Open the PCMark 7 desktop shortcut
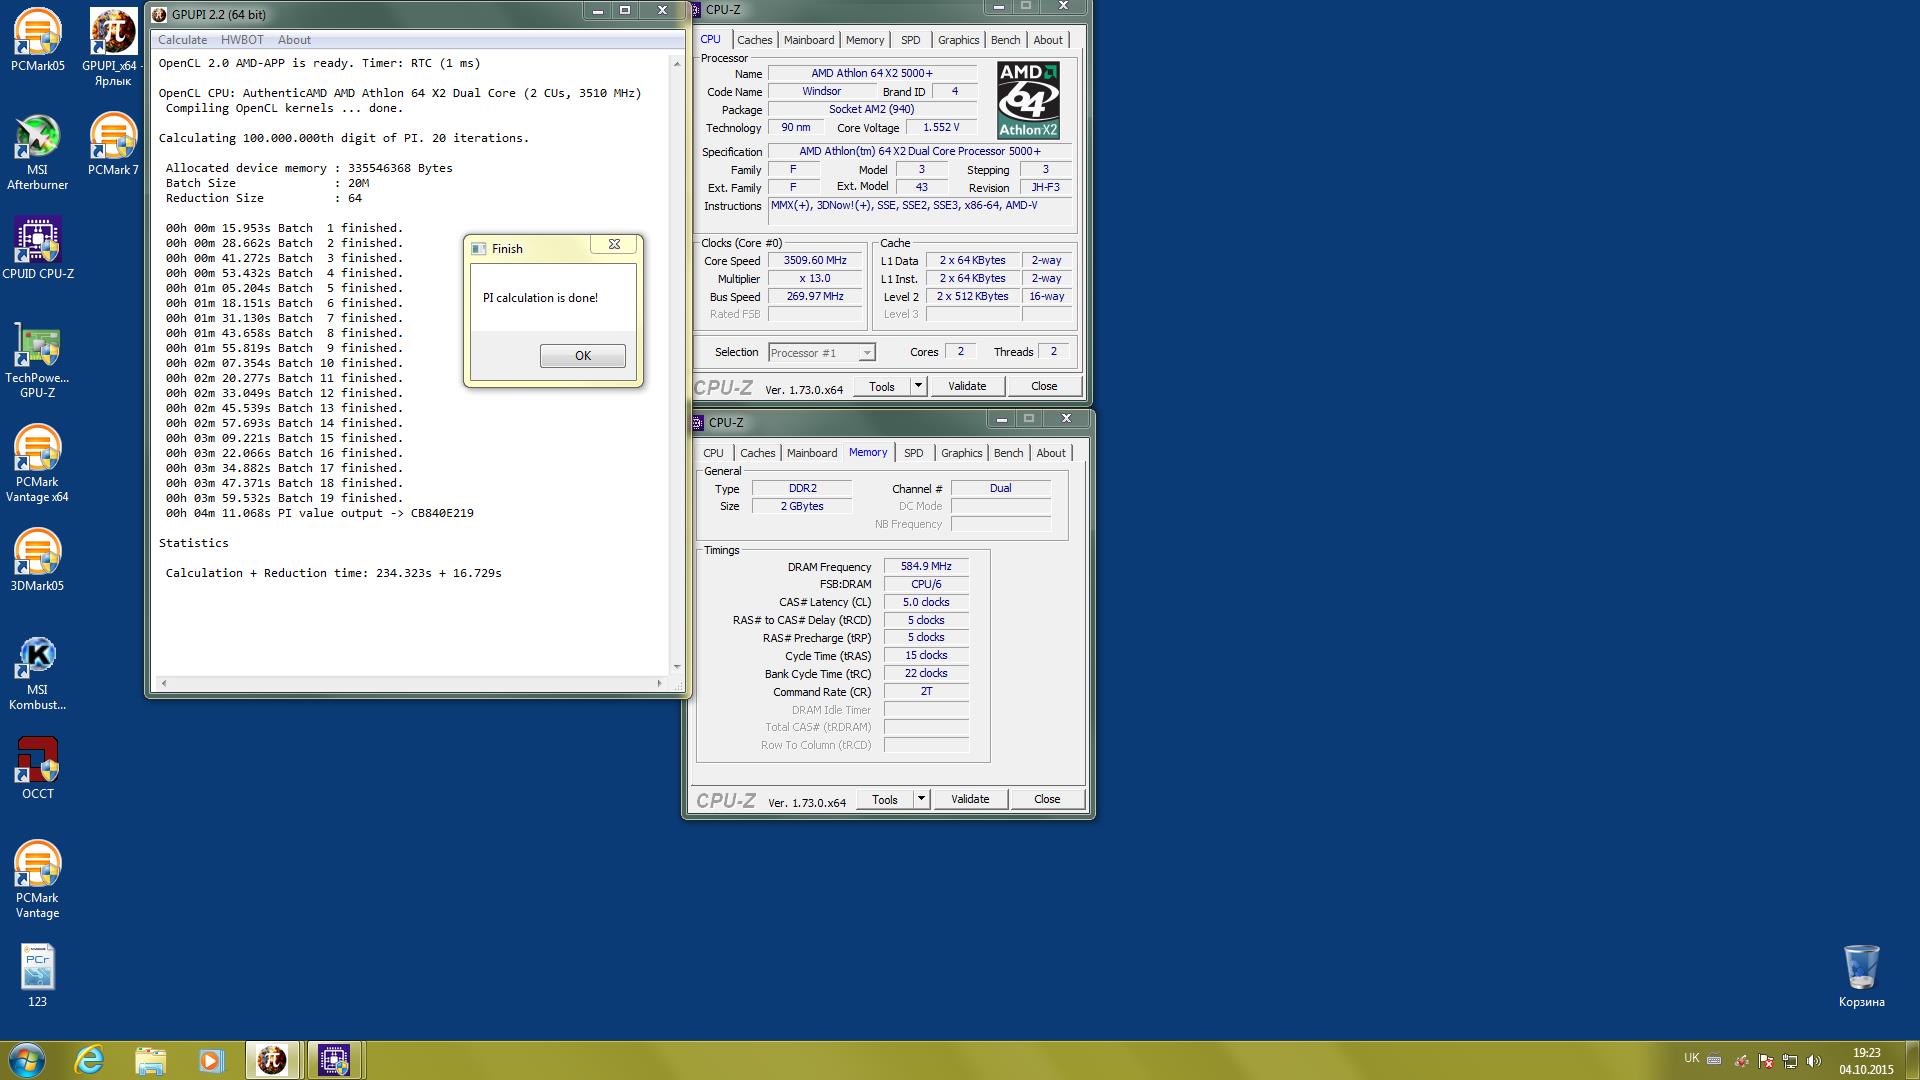 113,144
